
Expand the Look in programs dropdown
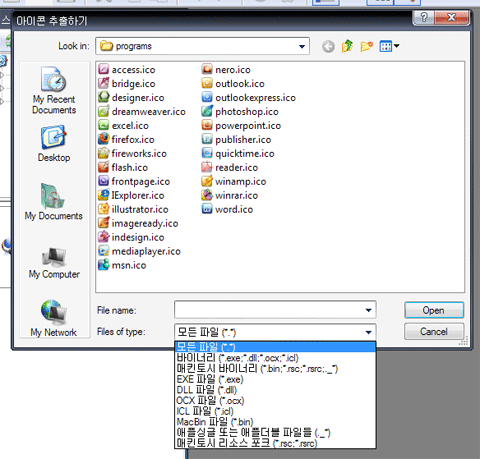click(x=302, y=46)
